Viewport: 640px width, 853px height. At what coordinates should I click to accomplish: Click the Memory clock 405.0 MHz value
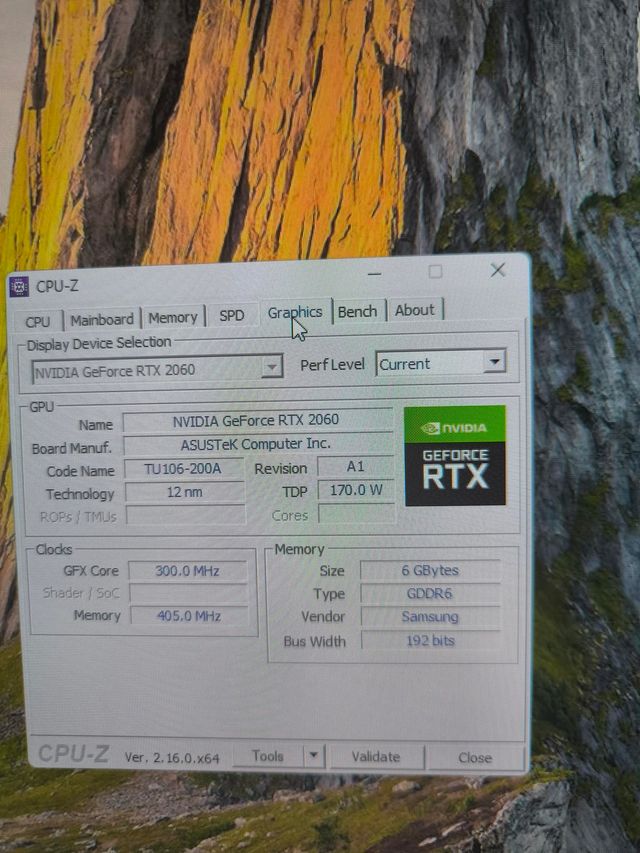pos(189,616)
